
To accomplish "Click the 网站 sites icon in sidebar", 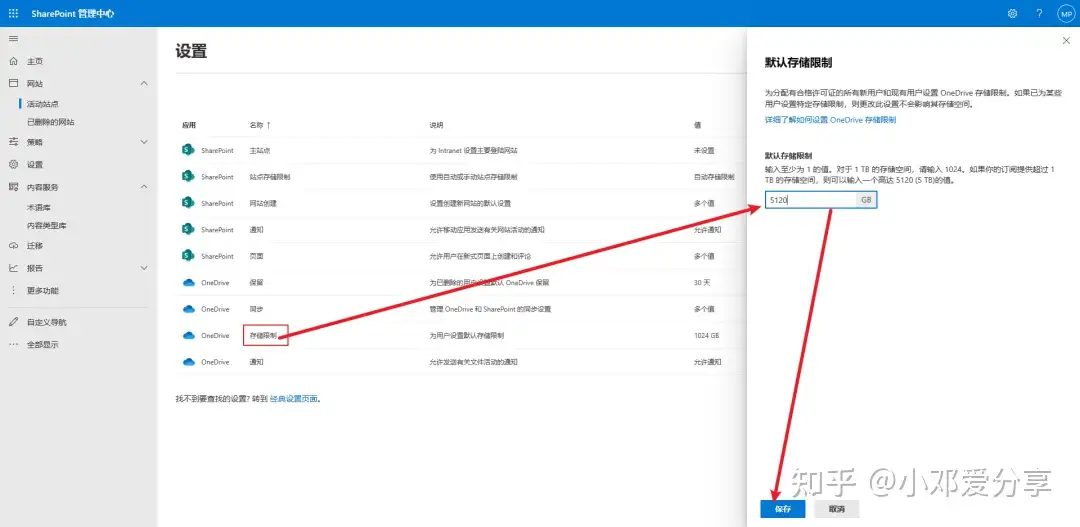I will [x=13, y=83].
